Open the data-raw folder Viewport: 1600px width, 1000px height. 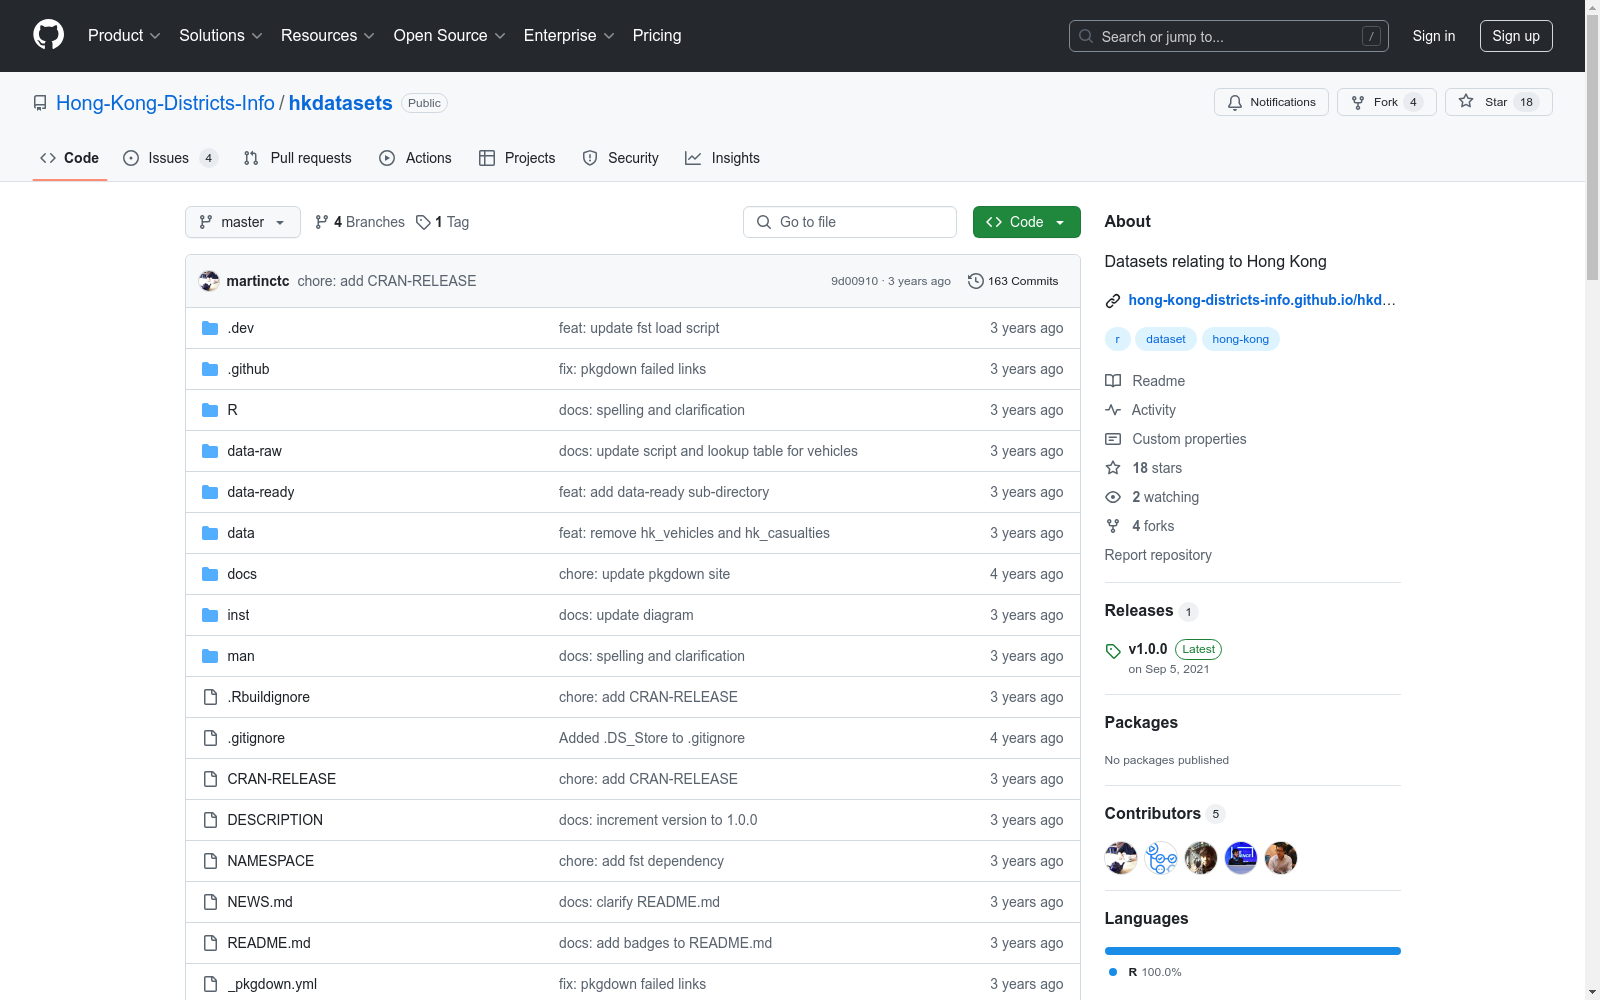pyautogui.click(x=254, y=451)
